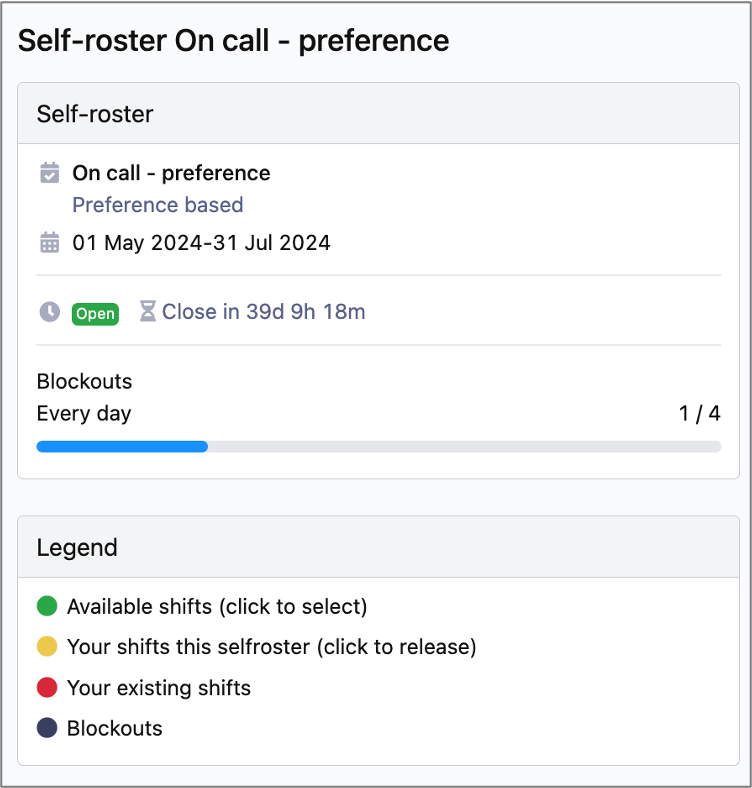This screenshot has width=752, height=788.
Task: Click the calendar-check icon beside On call - preference
Action: coord(49,173)
